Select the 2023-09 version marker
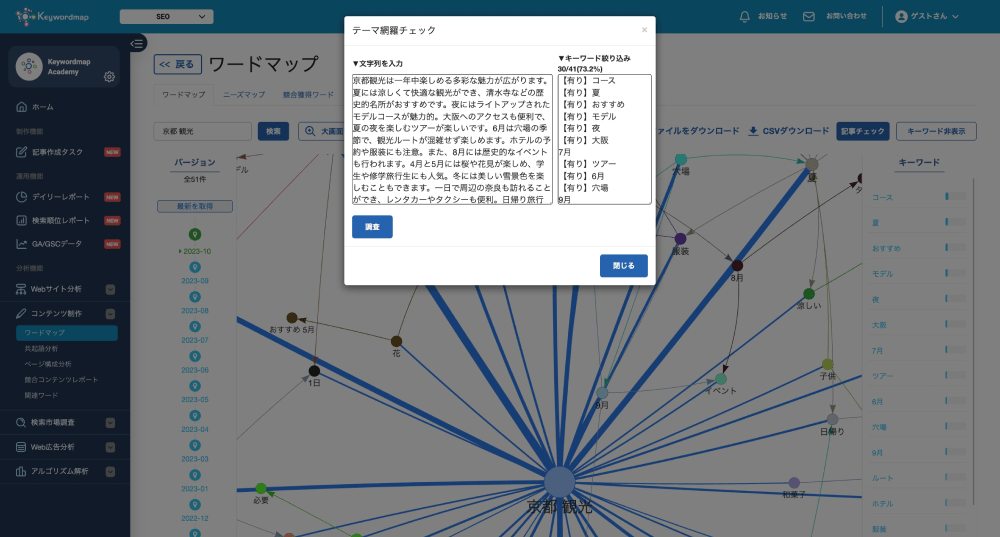Image resolution: width=1000 pixels, height=537 pixels. pos(195,267)
